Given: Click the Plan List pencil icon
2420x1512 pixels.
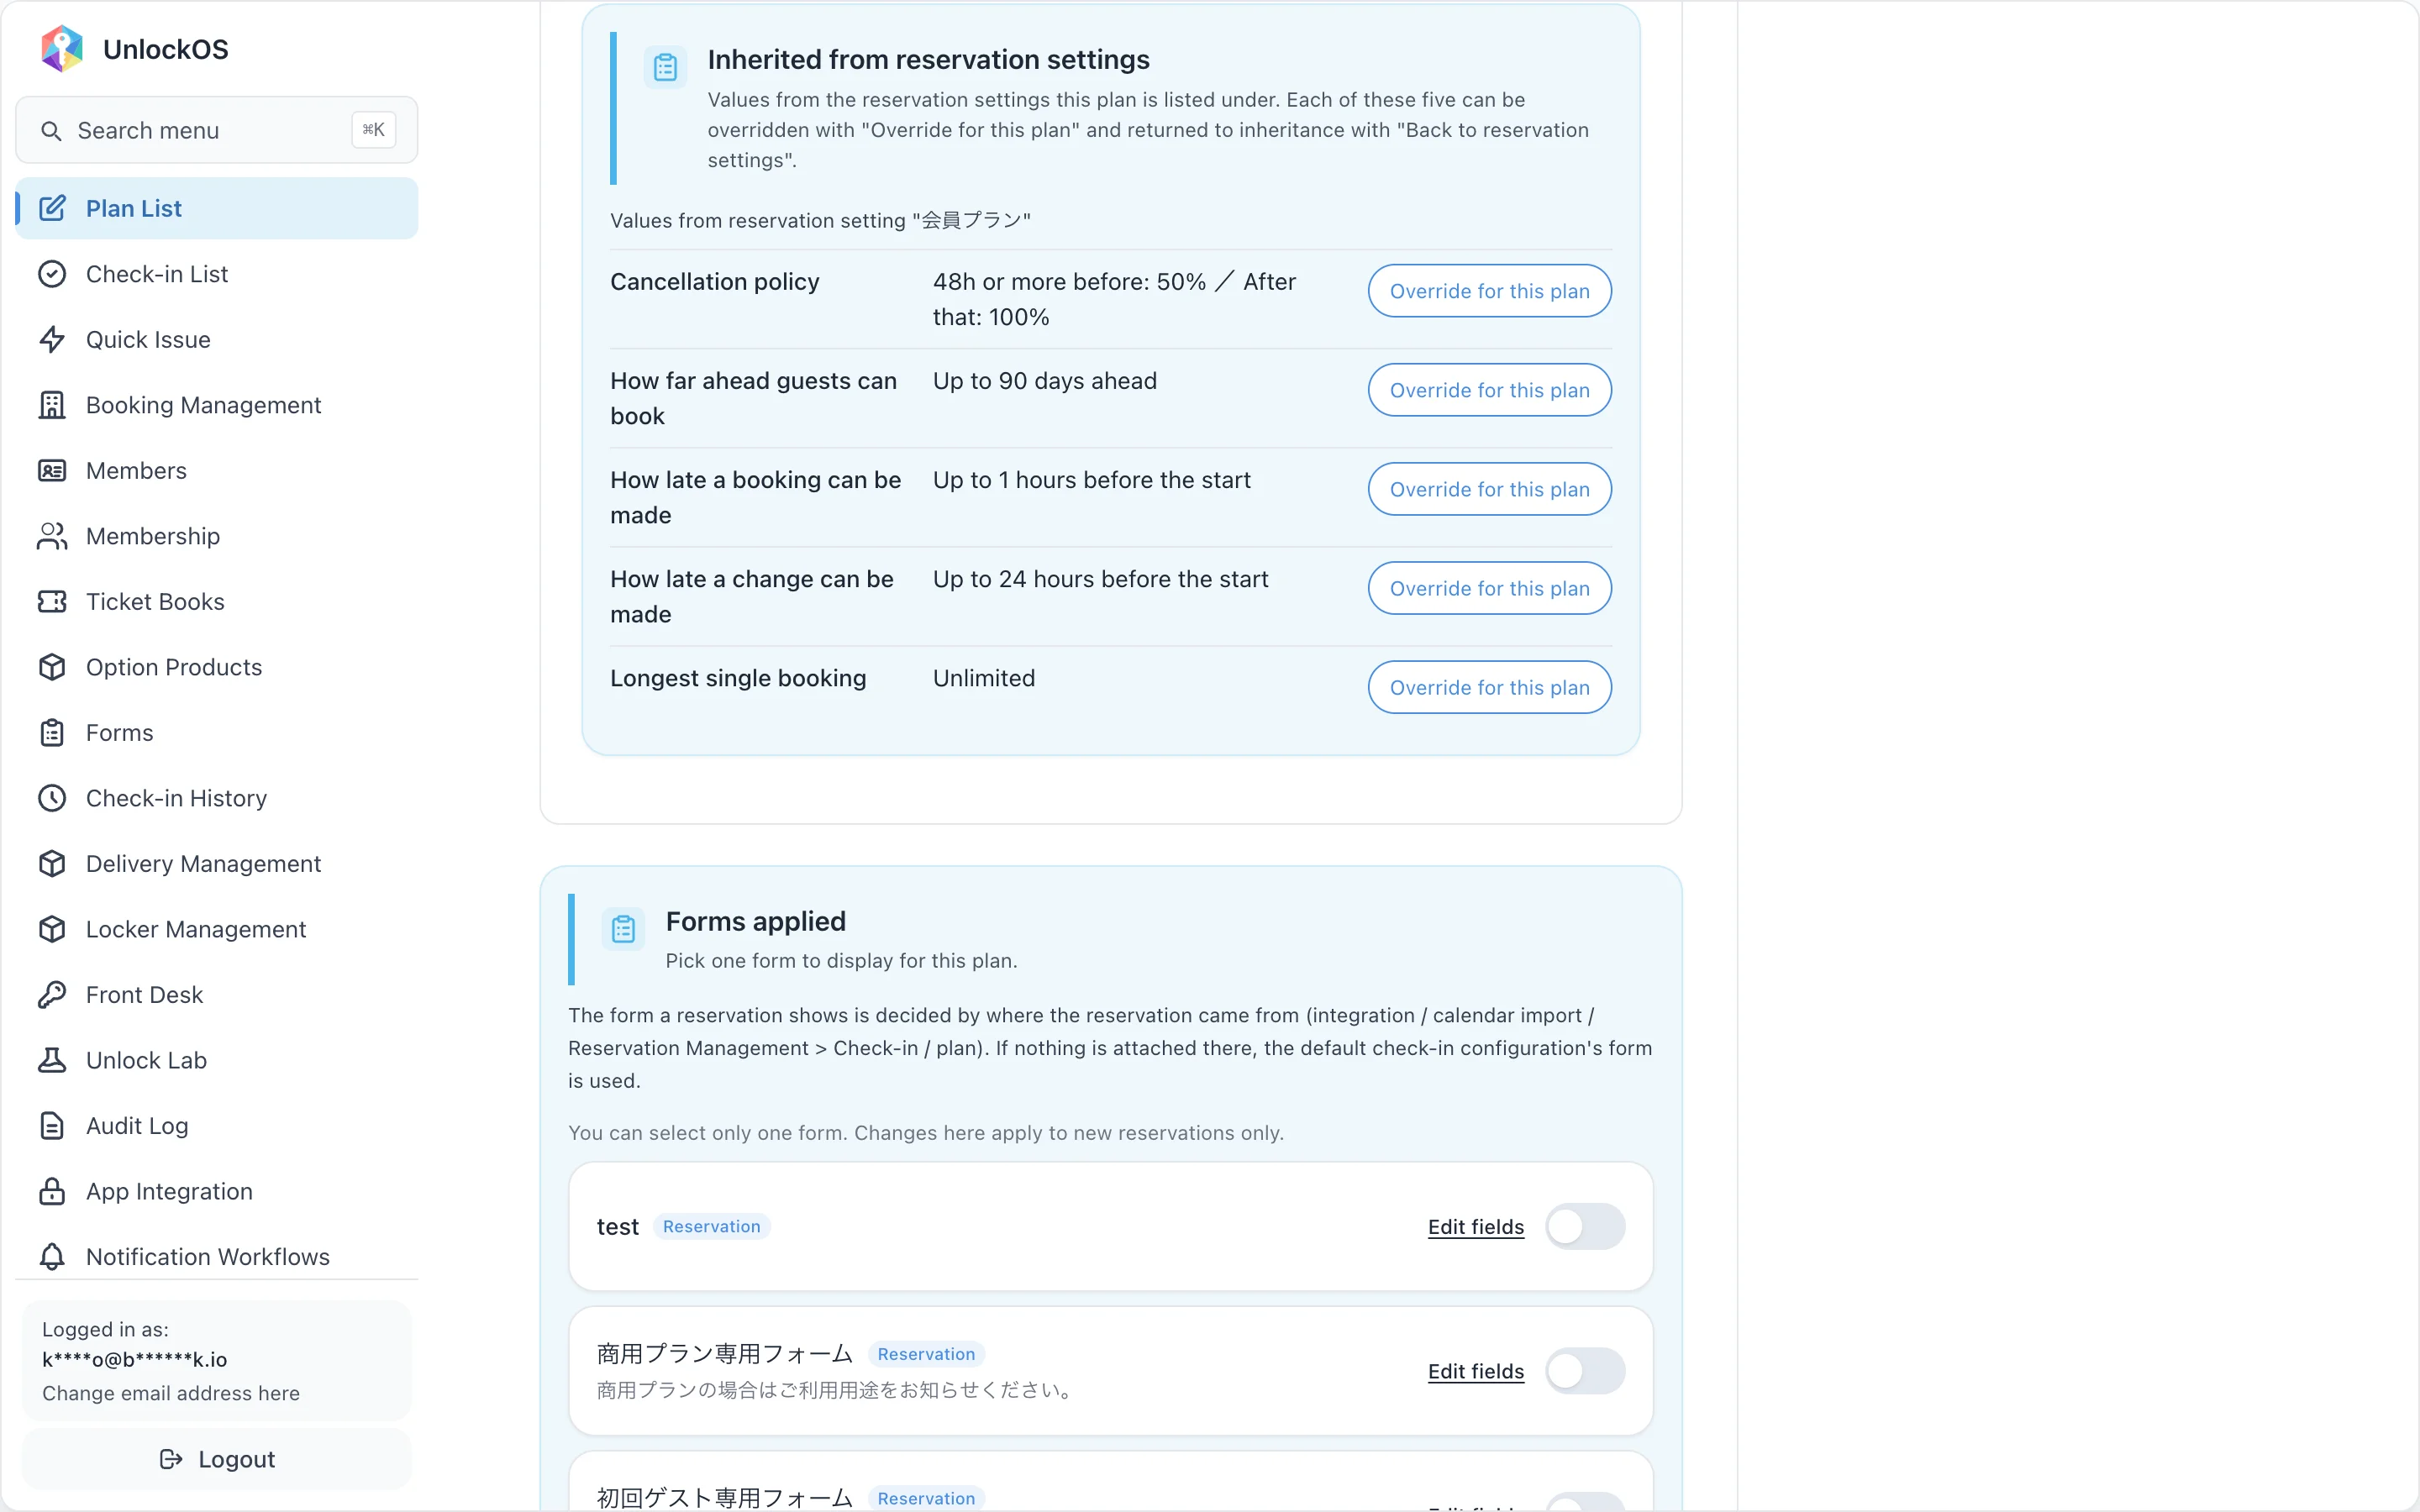Looking at the screenshot, I should pyautogui.click(x=52, y=208).
